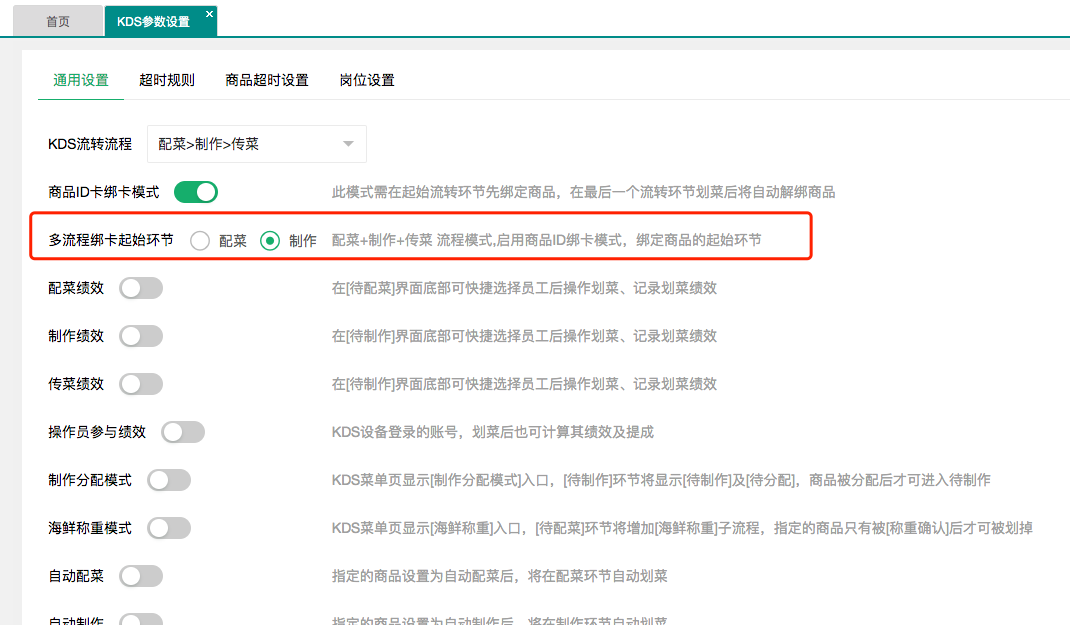Toggle the 自动制作 switch

click(x=141, y=620)
